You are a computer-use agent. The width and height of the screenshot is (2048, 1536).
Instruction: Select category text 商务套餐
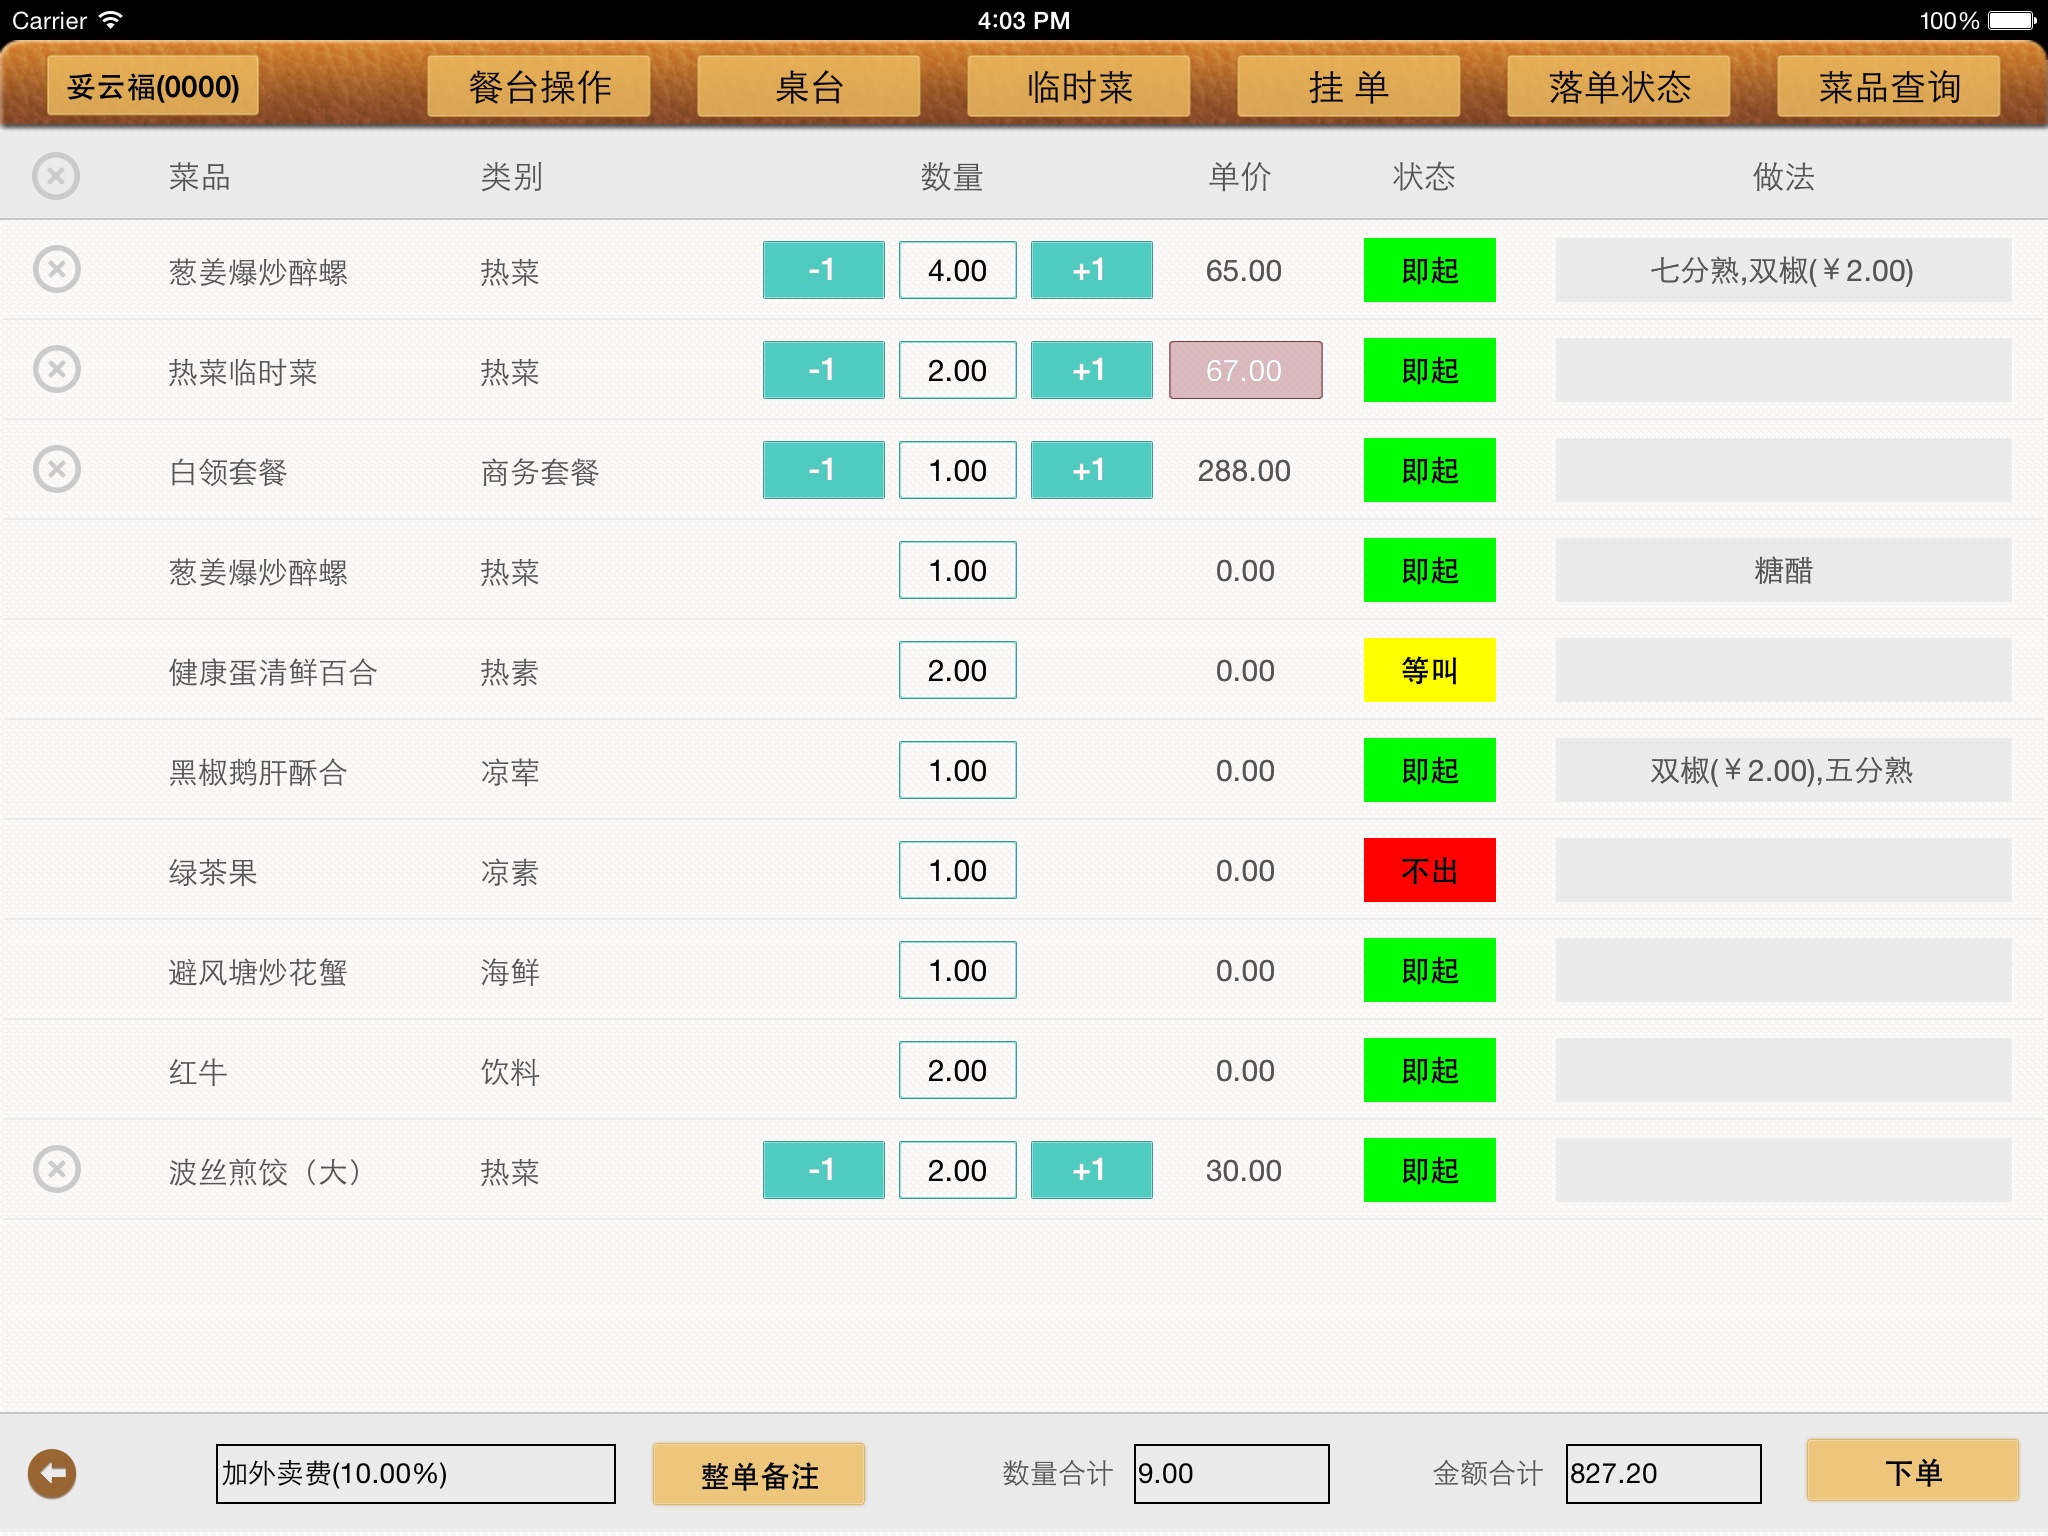[x=539, y=472]
